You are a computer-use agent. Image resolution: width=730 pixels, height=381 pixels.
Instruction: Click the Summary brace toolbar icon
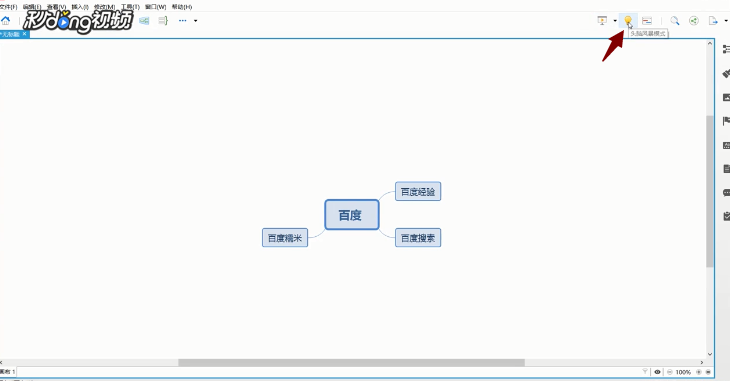coord(163,20)
